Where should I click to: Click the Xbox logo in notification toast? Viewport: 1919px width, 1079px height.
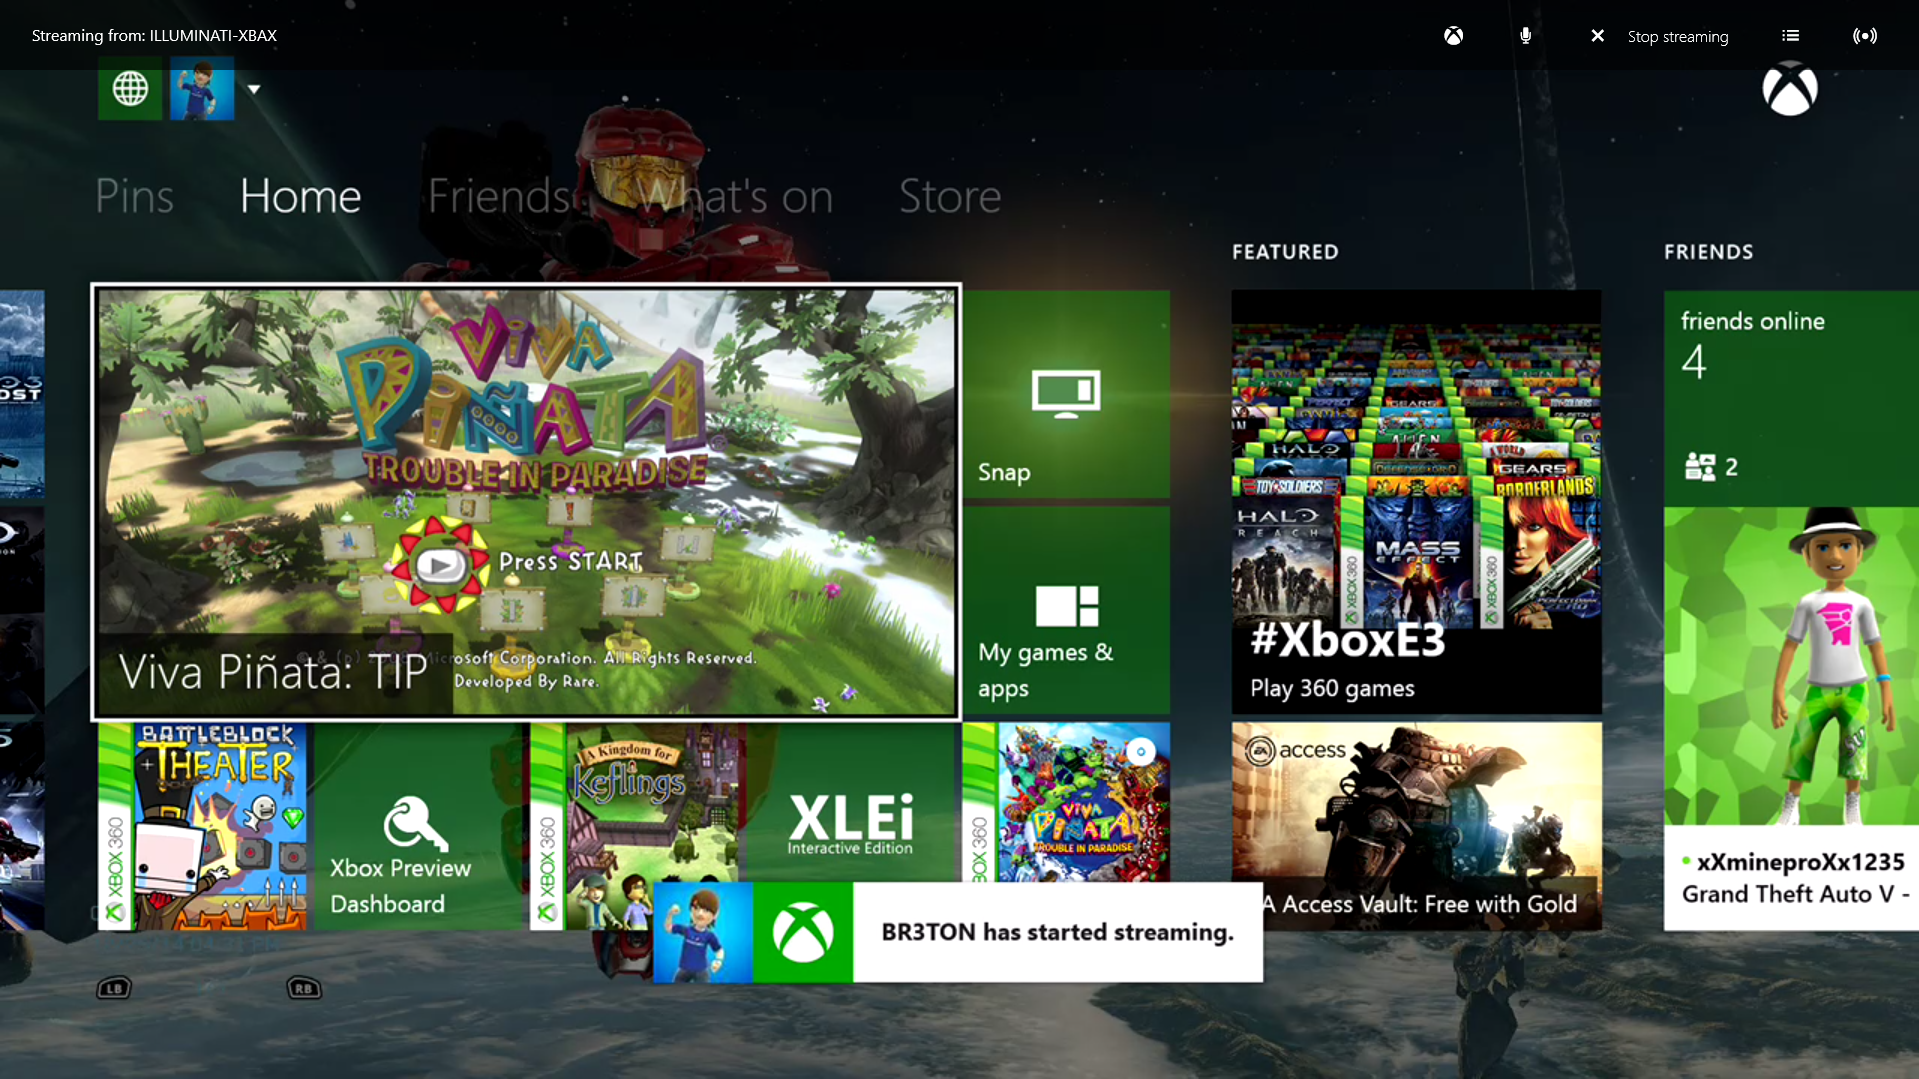tap(803, 932)
